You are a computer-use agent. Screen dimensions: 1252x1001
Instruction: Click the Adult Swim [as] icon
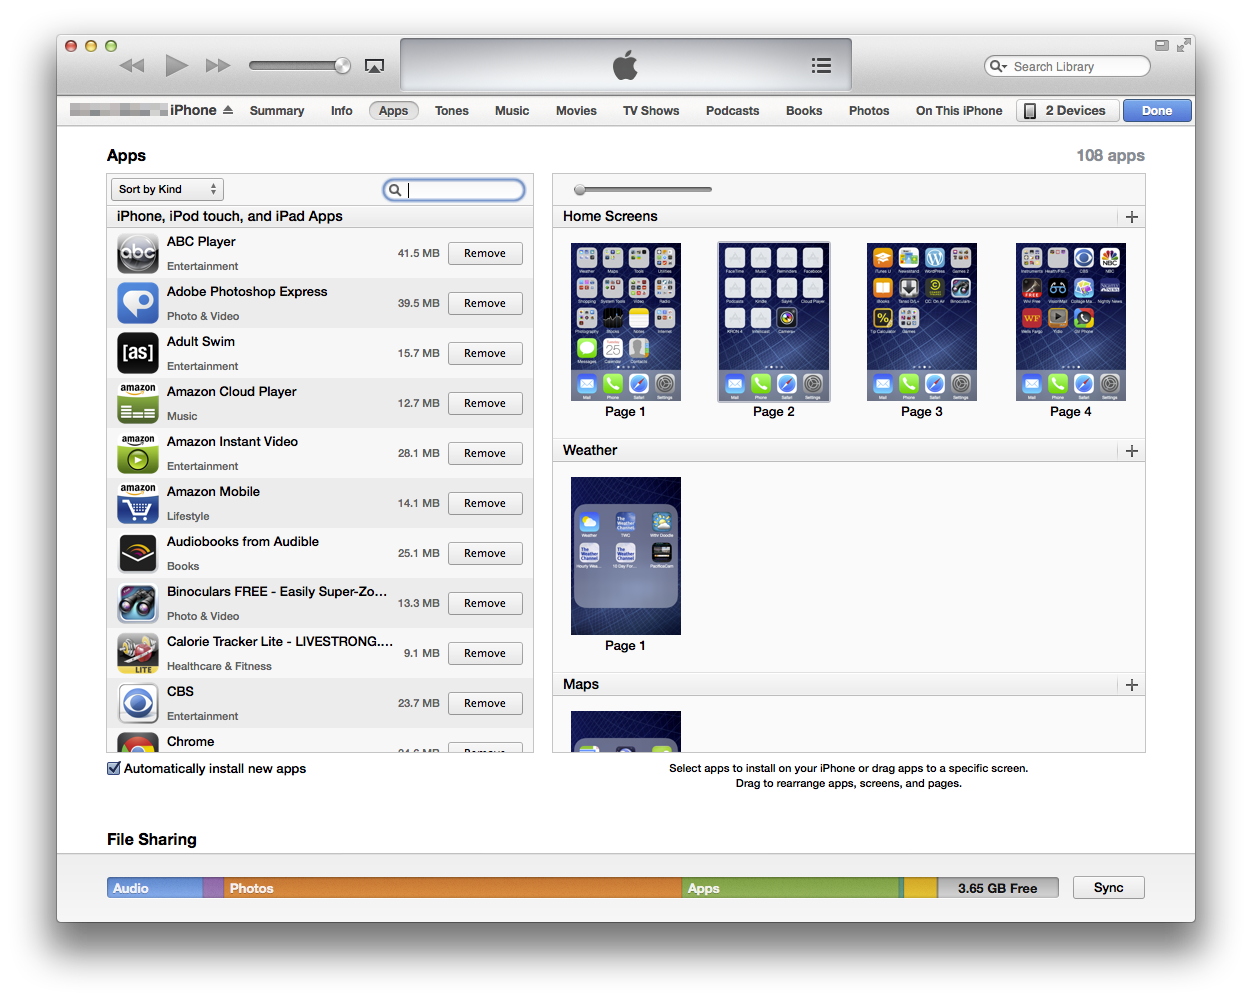[138, 353]
